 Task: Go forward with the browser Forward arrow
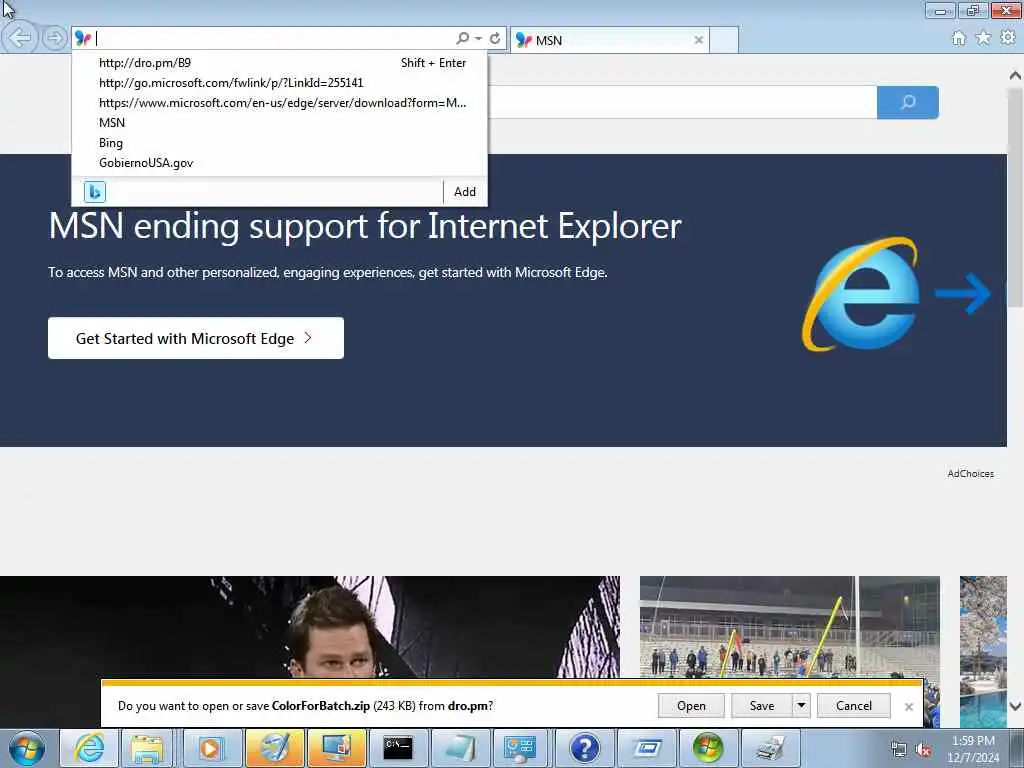coord(55,38)
